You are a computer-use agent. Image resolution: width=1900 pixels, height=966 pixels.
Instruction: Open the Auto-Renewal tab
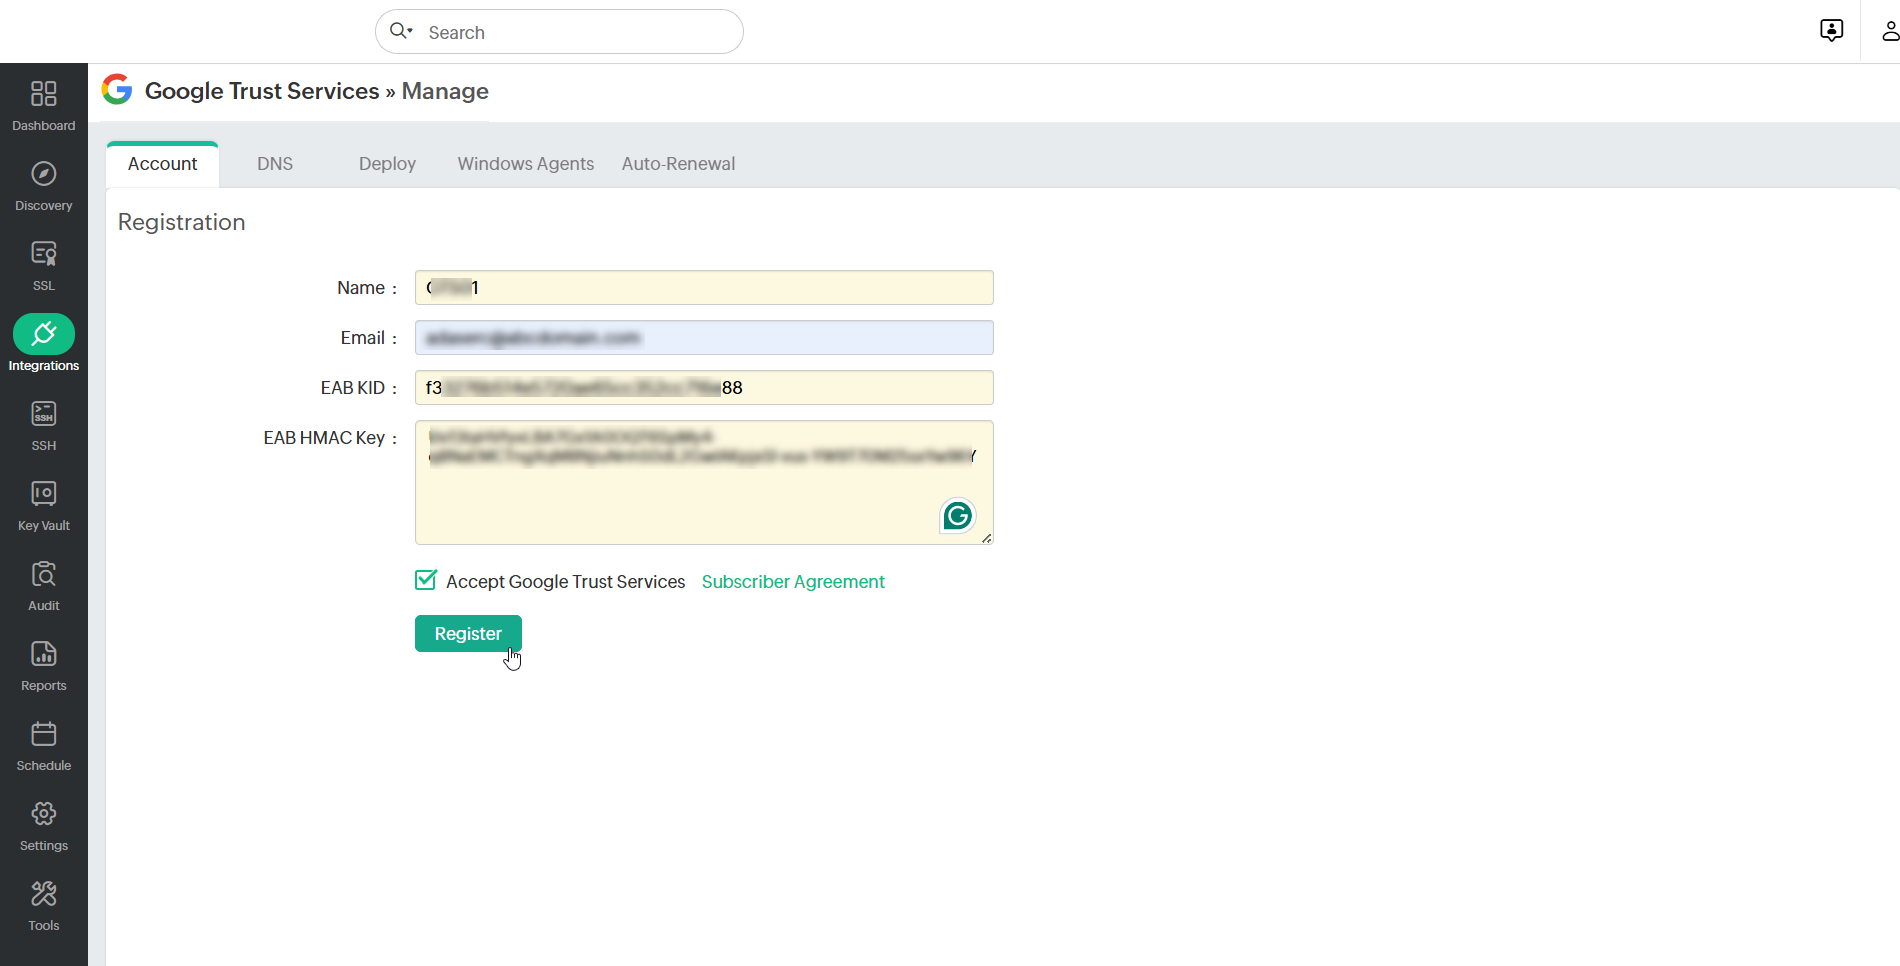click(678, 164)
